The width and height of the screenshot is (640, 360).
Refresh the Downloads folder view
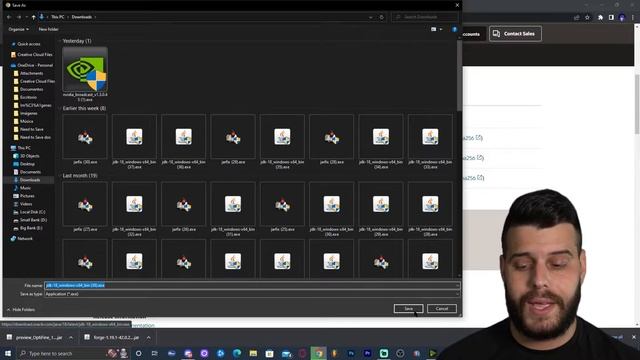tap(382, 17)
